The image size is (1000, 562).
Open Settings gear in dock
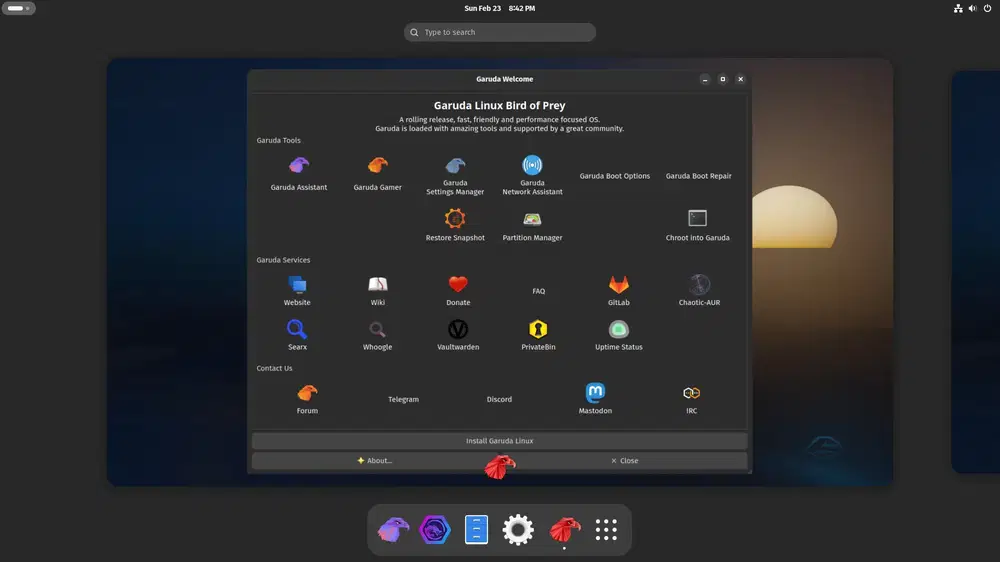coord(518,529)
